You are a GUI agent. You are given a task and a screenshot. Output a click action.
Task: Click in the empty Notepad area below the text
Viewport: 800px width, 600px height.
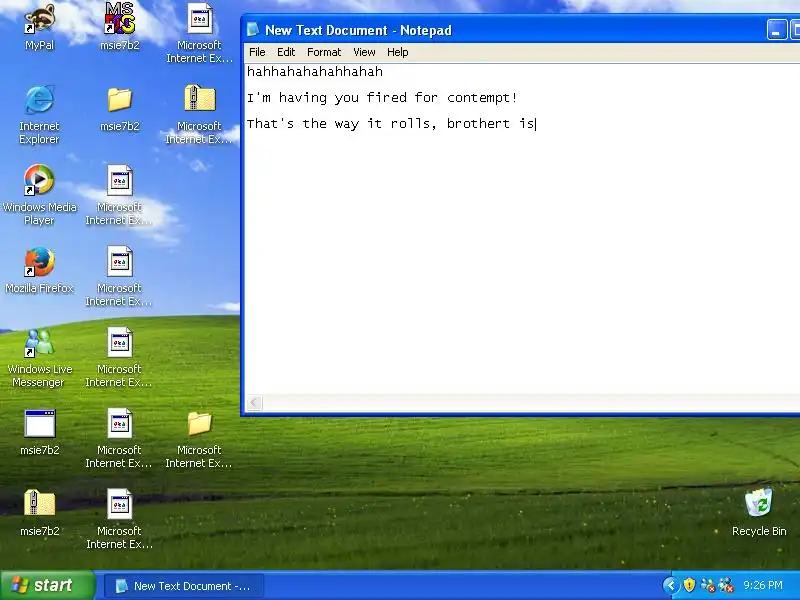click(520, 265)
